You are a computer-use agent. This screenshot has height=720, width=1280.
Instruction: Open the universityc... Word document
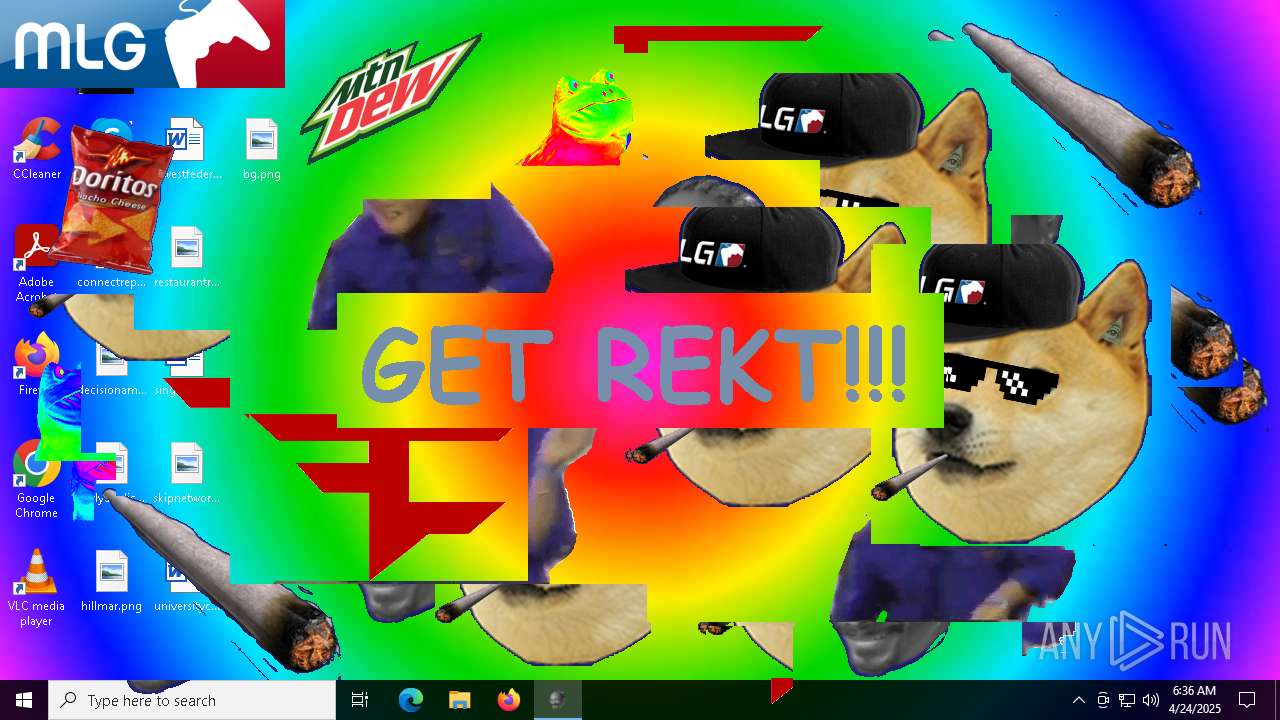(x=187, y=580)
